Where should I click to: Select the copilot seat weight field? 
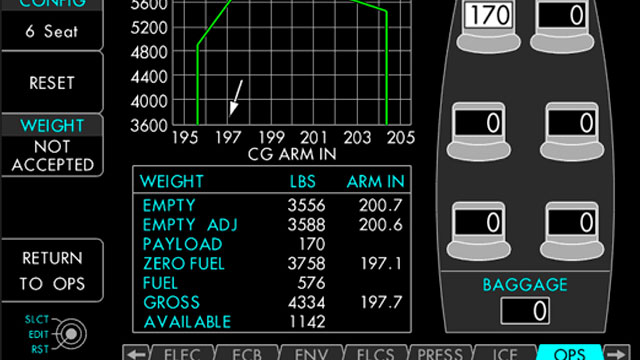click(562, 15)
